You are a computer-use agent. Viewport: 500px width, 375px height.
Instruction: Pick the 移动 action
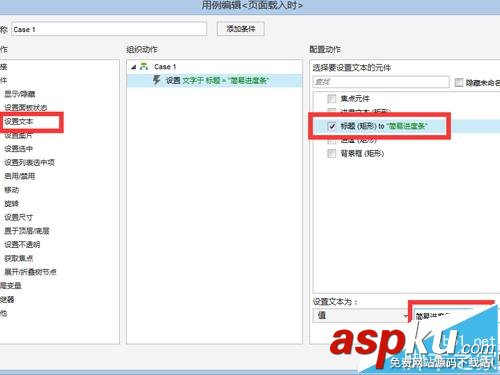[x=12, y=190]
